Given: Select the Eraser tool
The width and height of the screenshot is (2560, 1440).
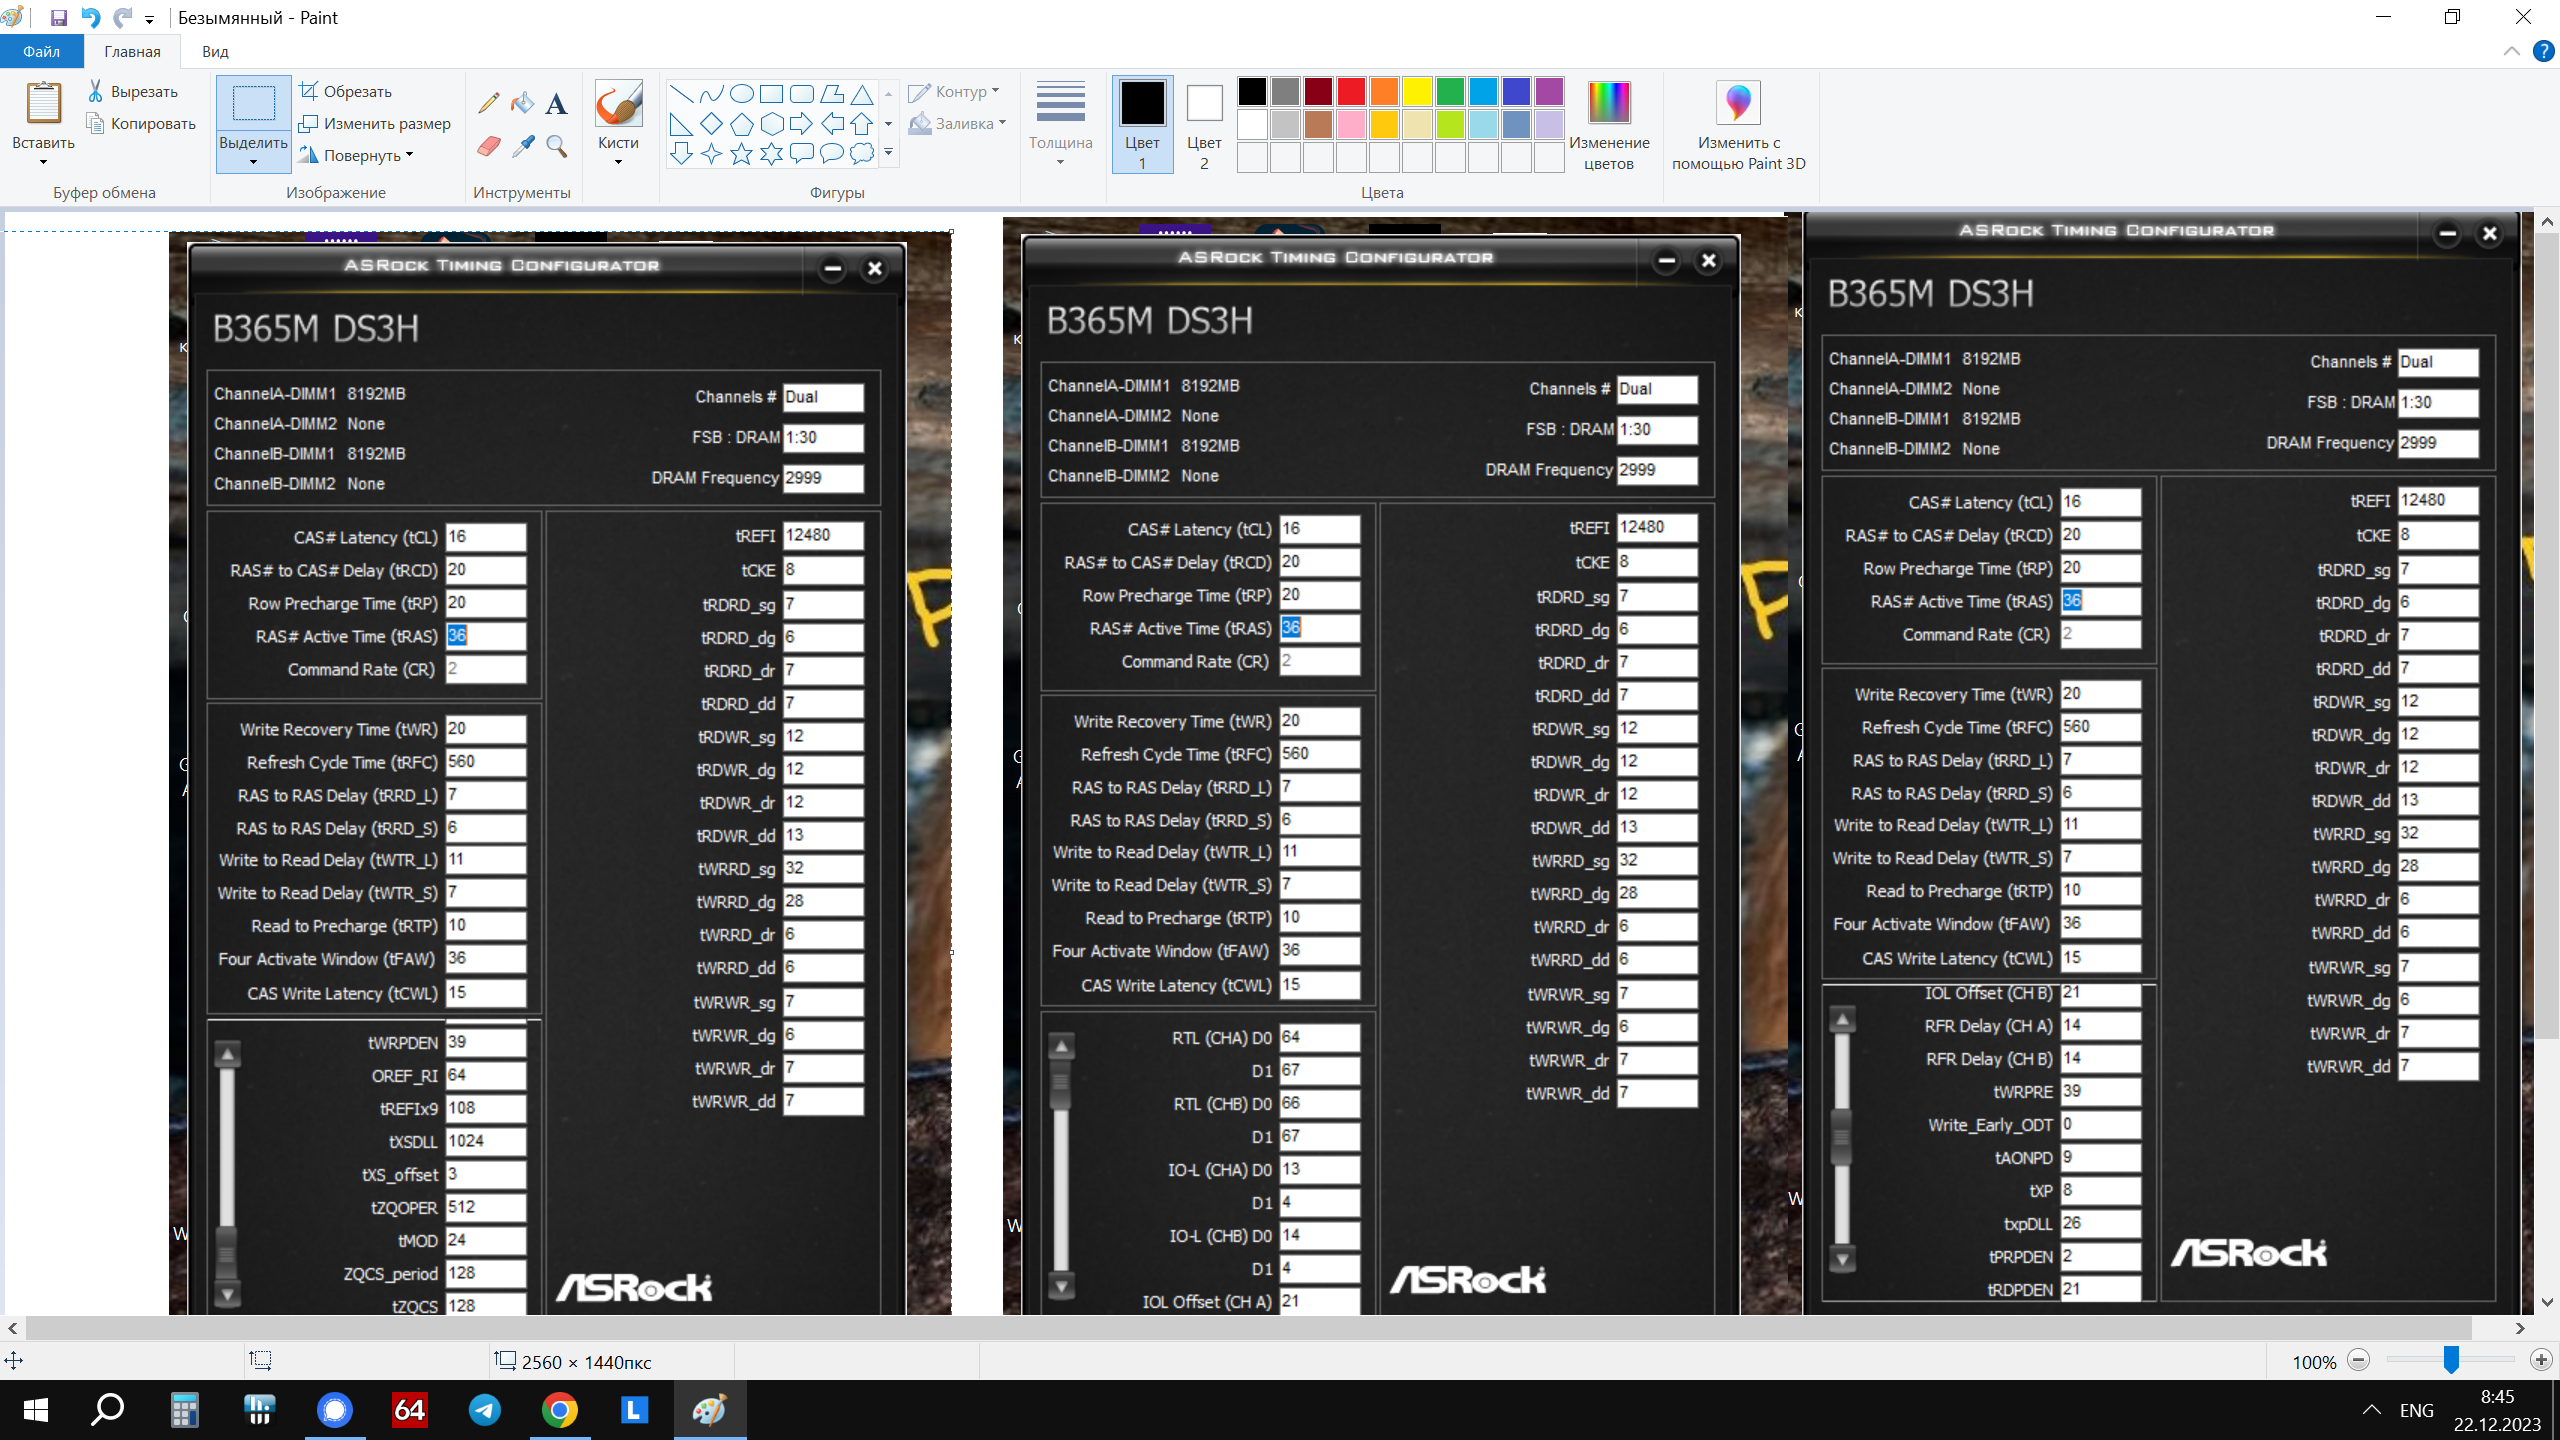Looking at the screenshot, I should coord(488,147).
